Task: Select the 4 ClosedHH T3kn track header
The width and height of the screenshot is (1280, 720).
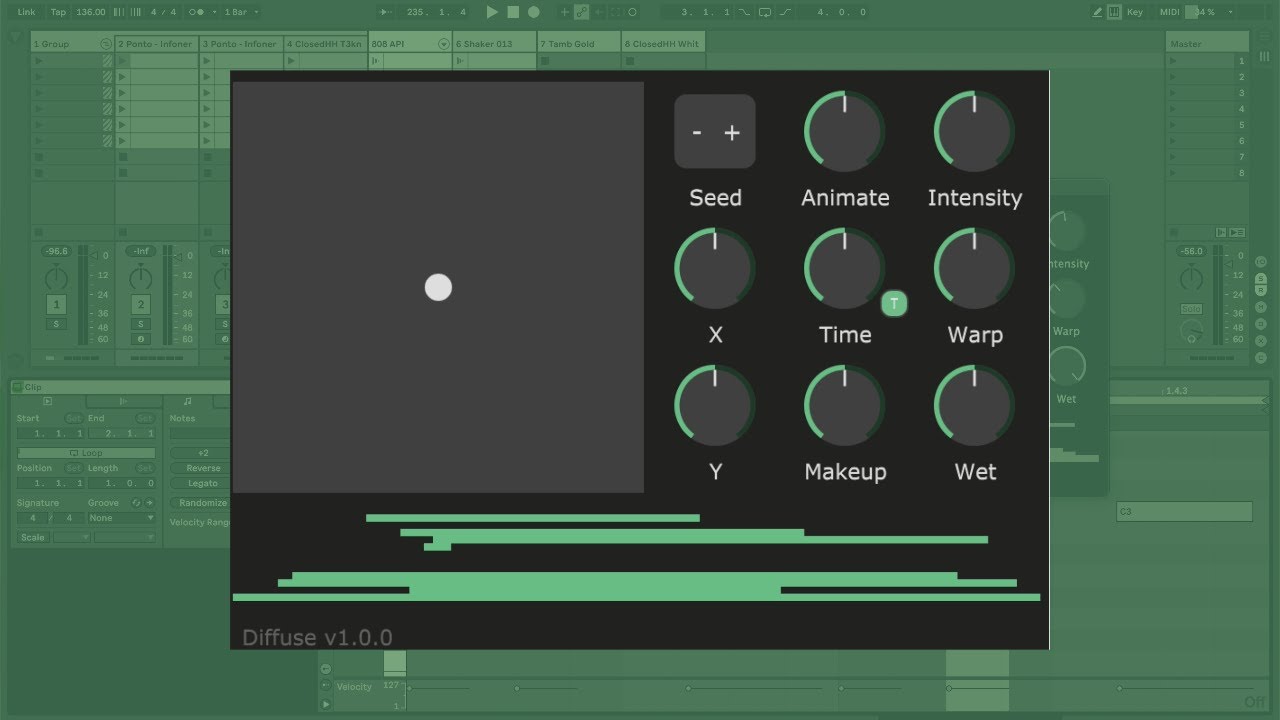Action: click(x=325, y=44)
